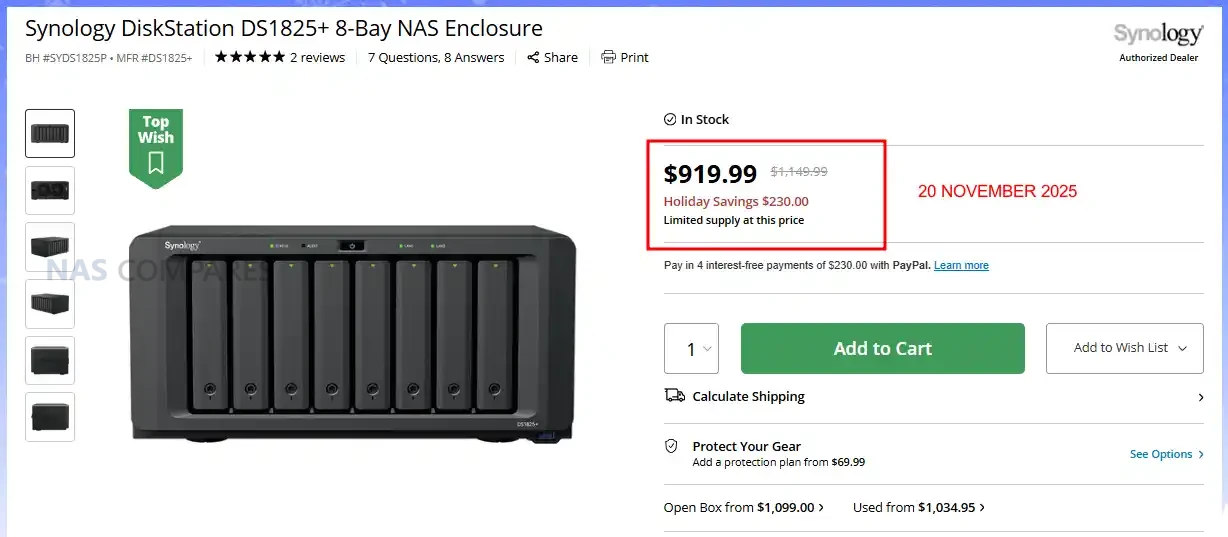Click the Calculate Shipping truck icon
Screen dimensions: 1228x537
(x=675, y=396)
